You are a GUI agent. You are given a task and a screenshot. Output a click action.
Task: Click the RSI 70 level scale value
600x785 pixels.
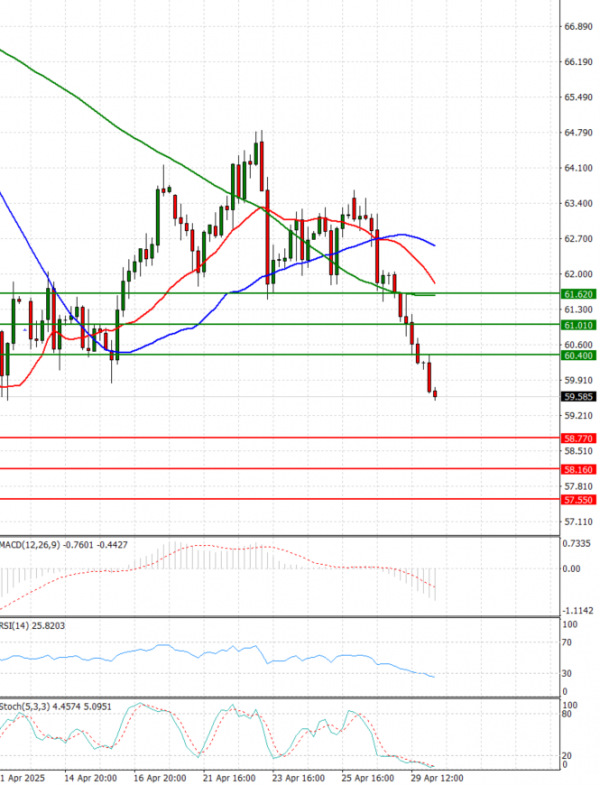point(567,643)
